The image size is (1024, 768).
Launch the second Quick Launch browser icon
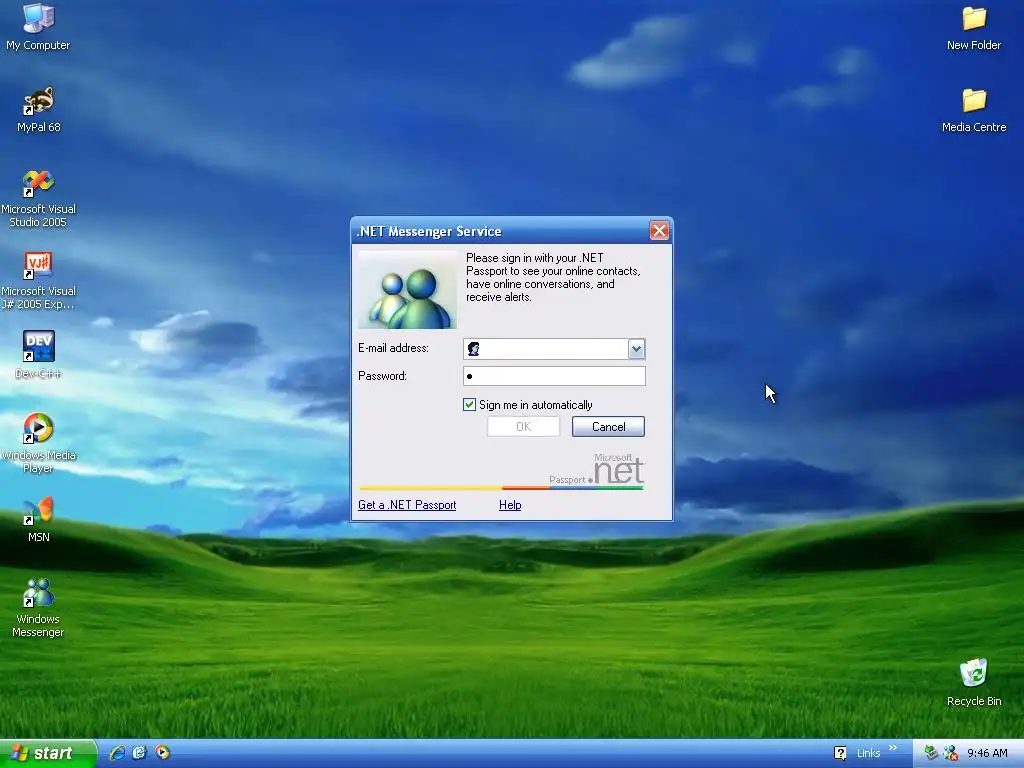(140, 753)
